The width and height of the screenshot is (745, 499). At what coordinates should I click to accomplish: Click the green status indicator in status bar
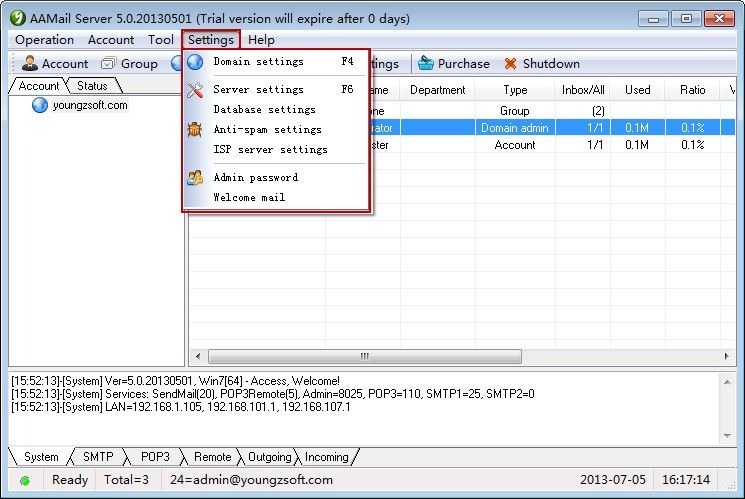25,480
